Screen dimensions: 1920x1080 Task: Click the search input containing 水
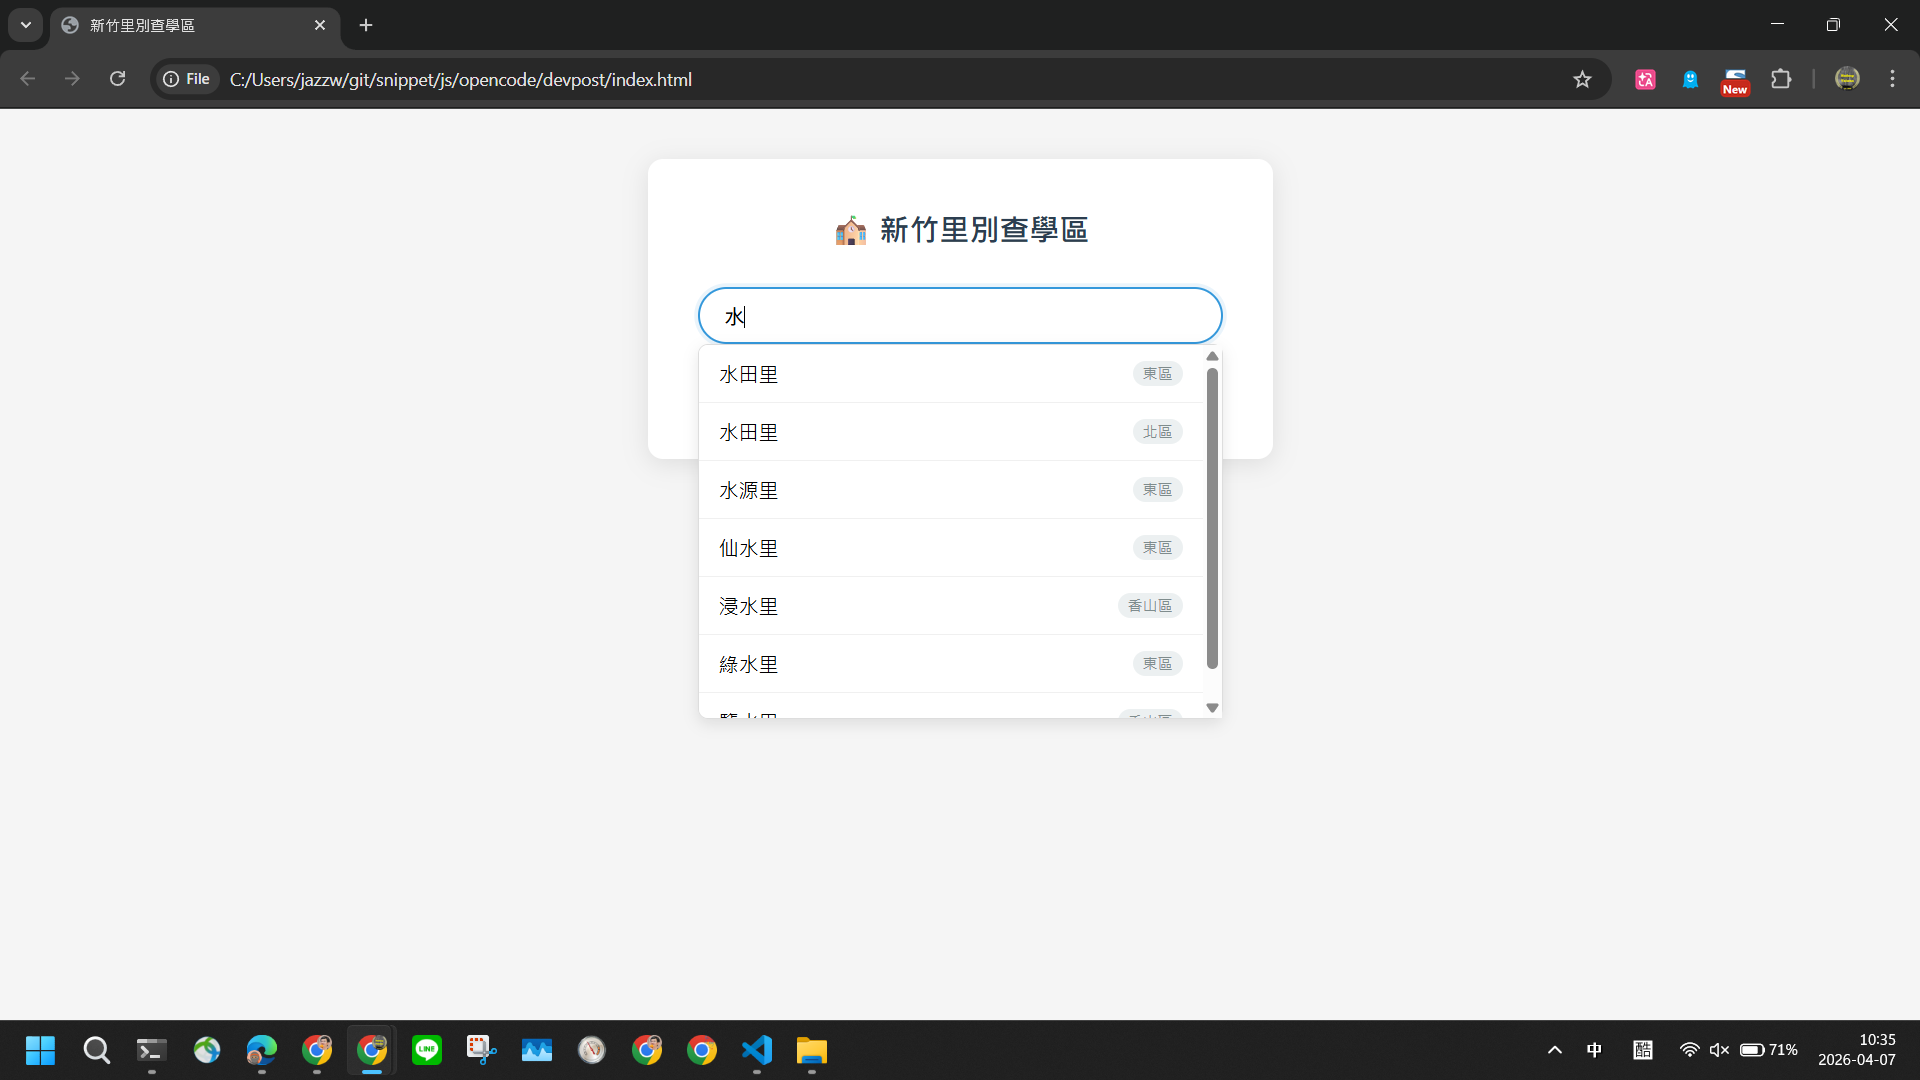tap(960, 316)
